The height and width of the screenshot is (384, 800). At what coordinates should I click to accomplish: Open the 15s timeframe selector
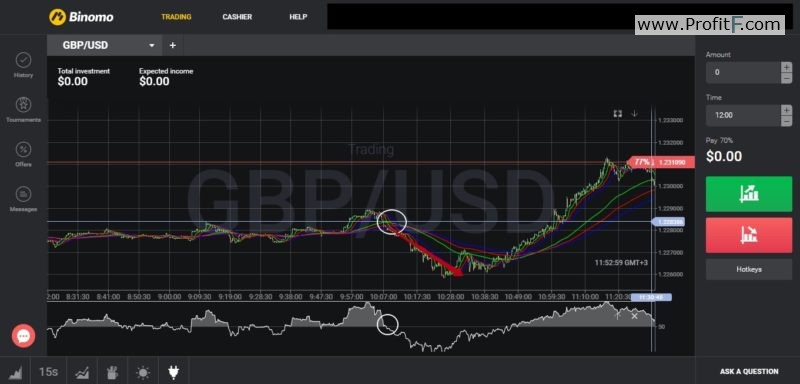tap(48, 372)
